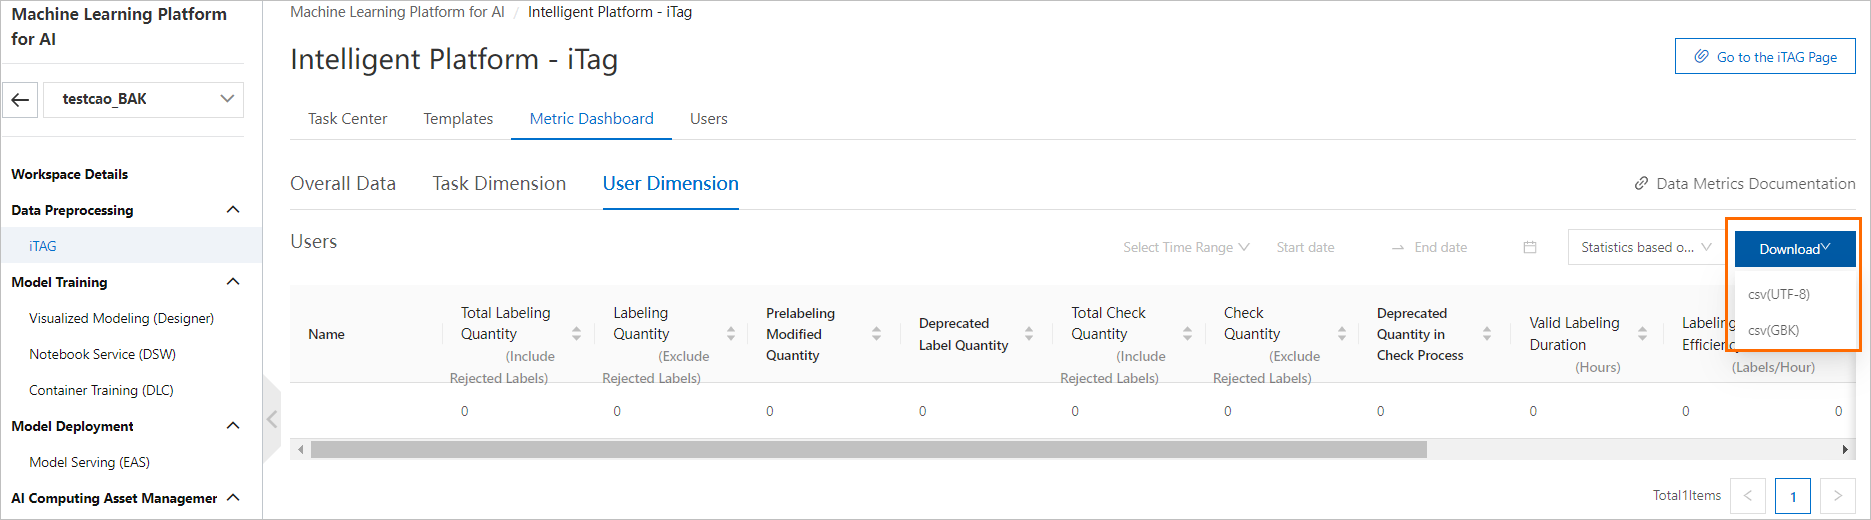Collapse the left sidebar with handle arrow
This screenshot has height=520, width=1871.
click(x=272, y=420)
